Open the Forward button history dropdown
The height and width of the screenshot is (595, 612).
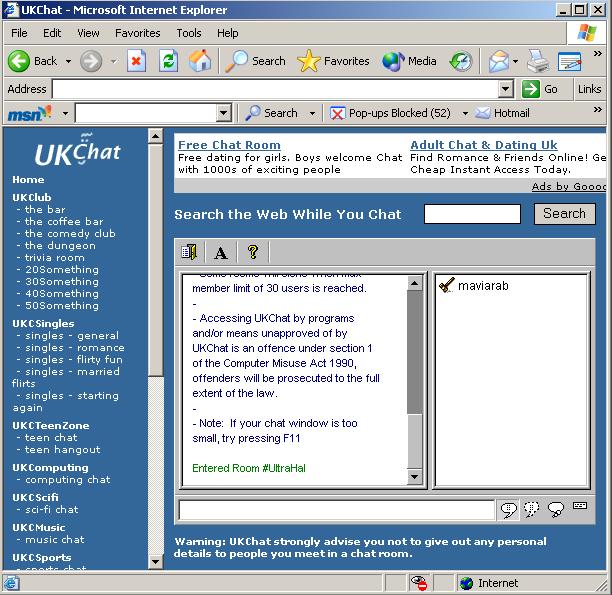[114, 61]
